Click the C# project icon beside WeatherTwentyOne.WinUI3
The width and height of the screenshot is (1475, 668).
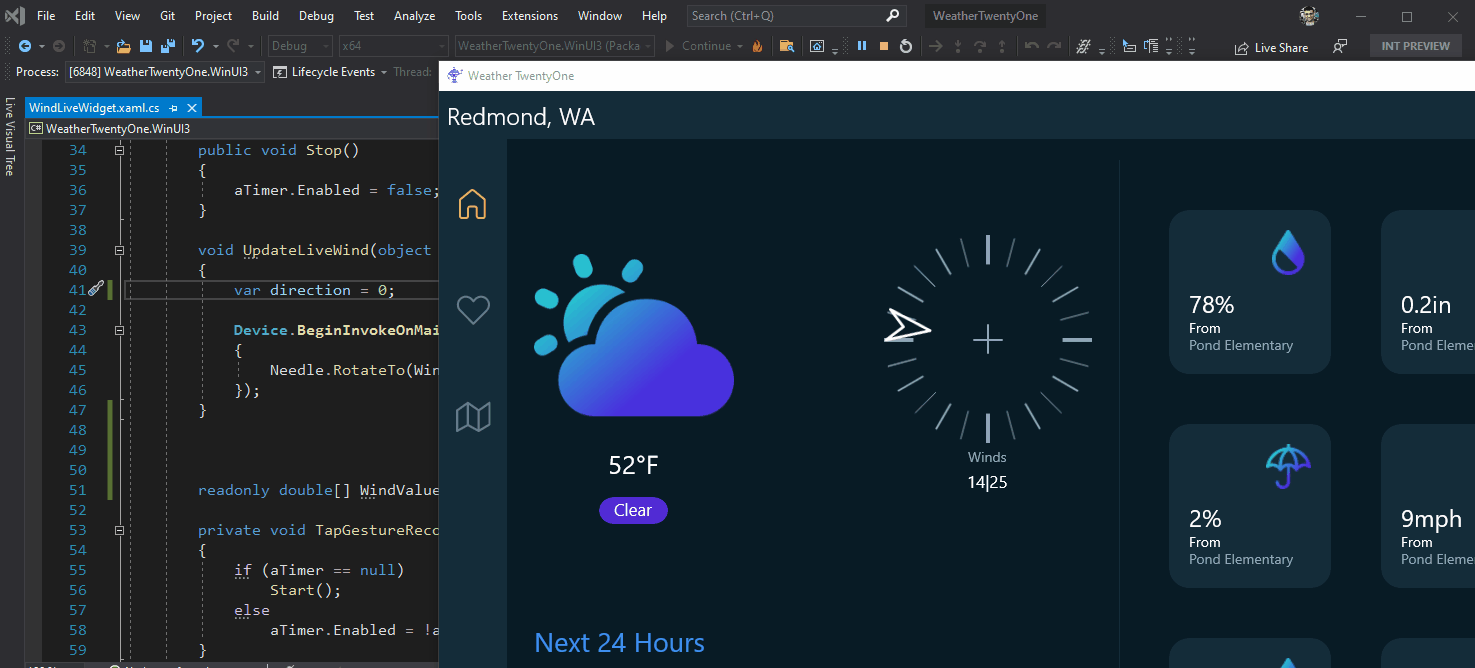36,128
